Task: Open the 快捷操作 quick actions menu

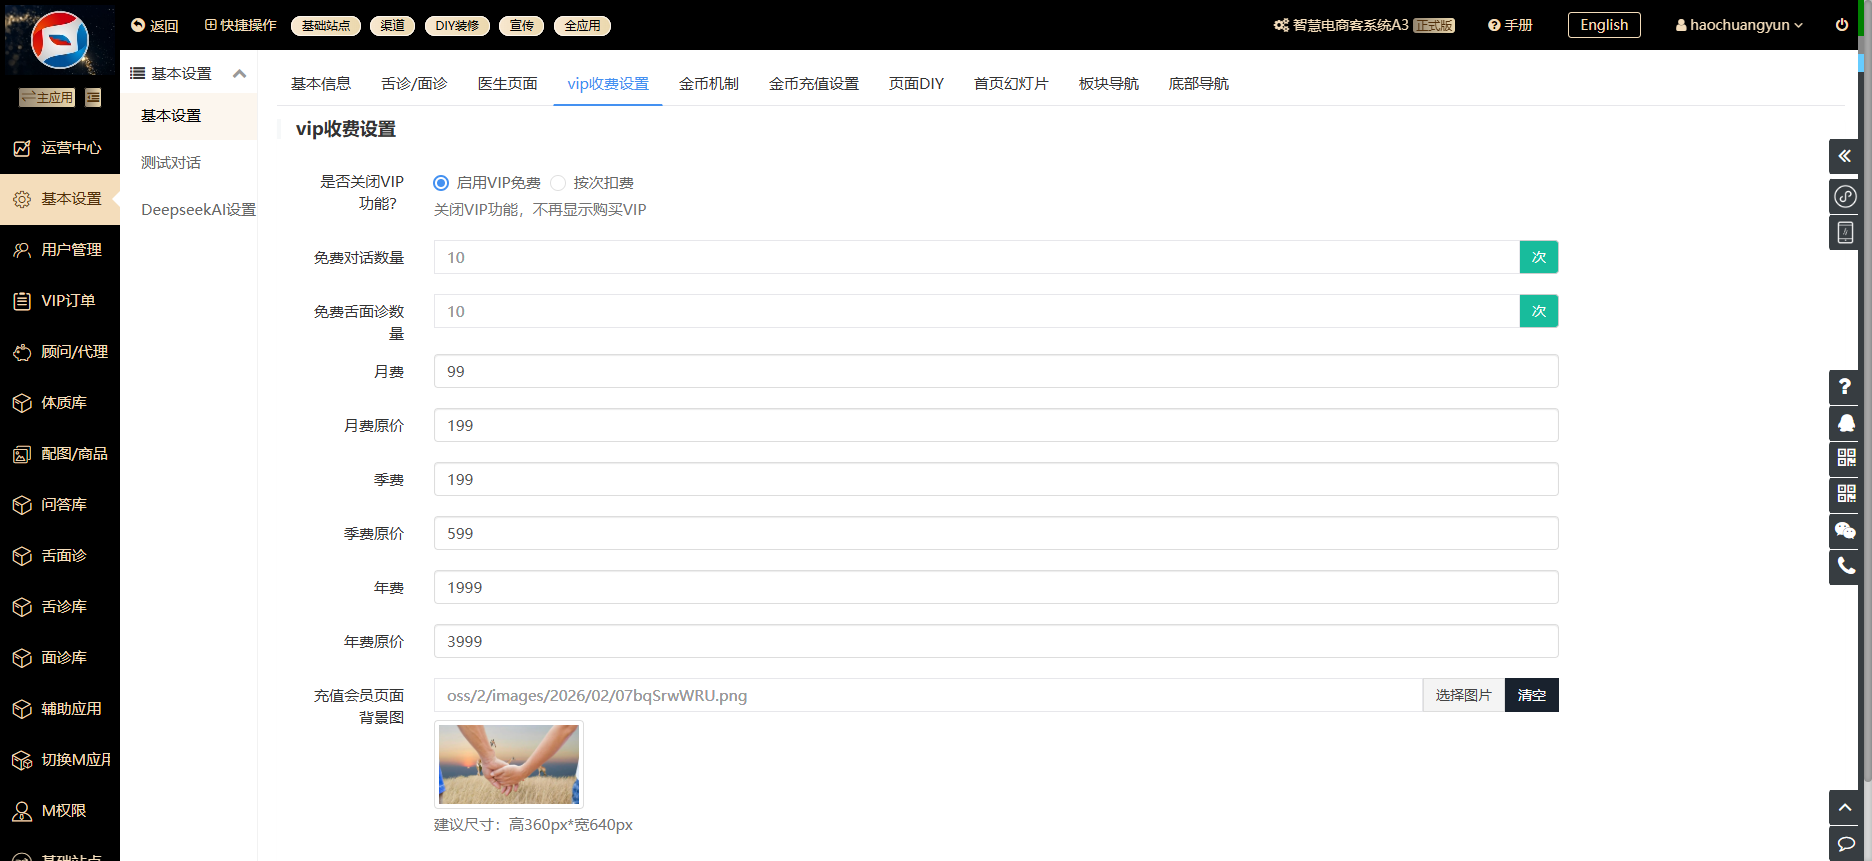Action: coord(240,25)
